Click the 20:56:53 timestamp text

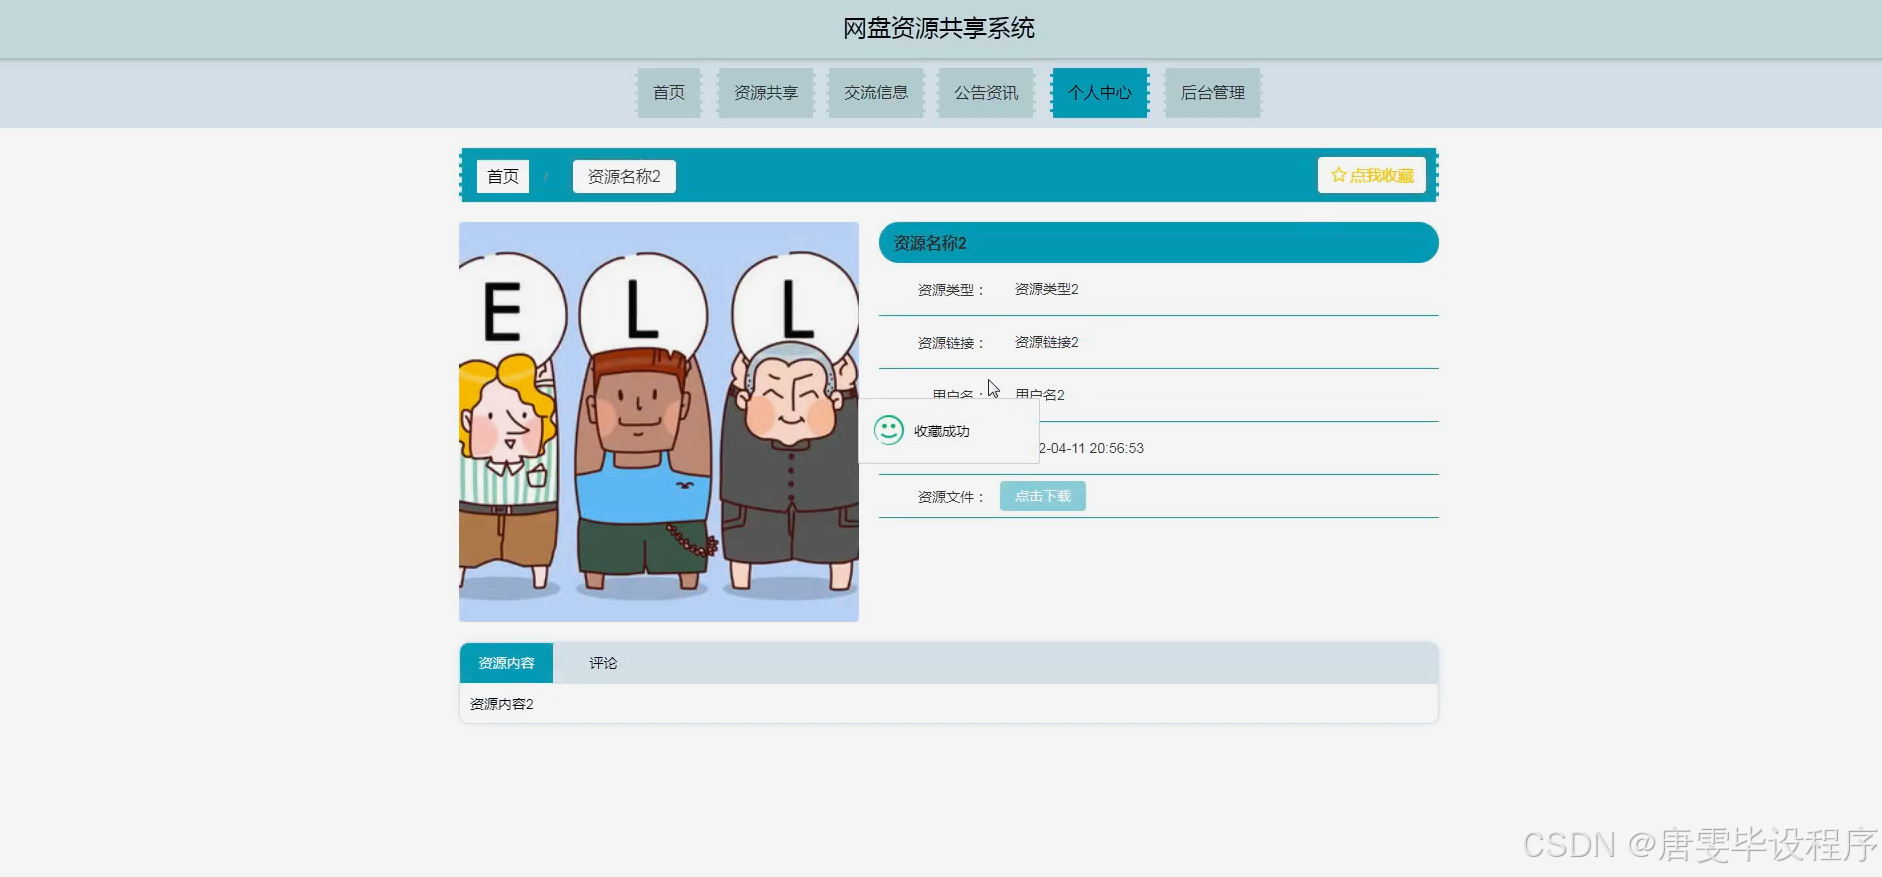[1116, 448]
